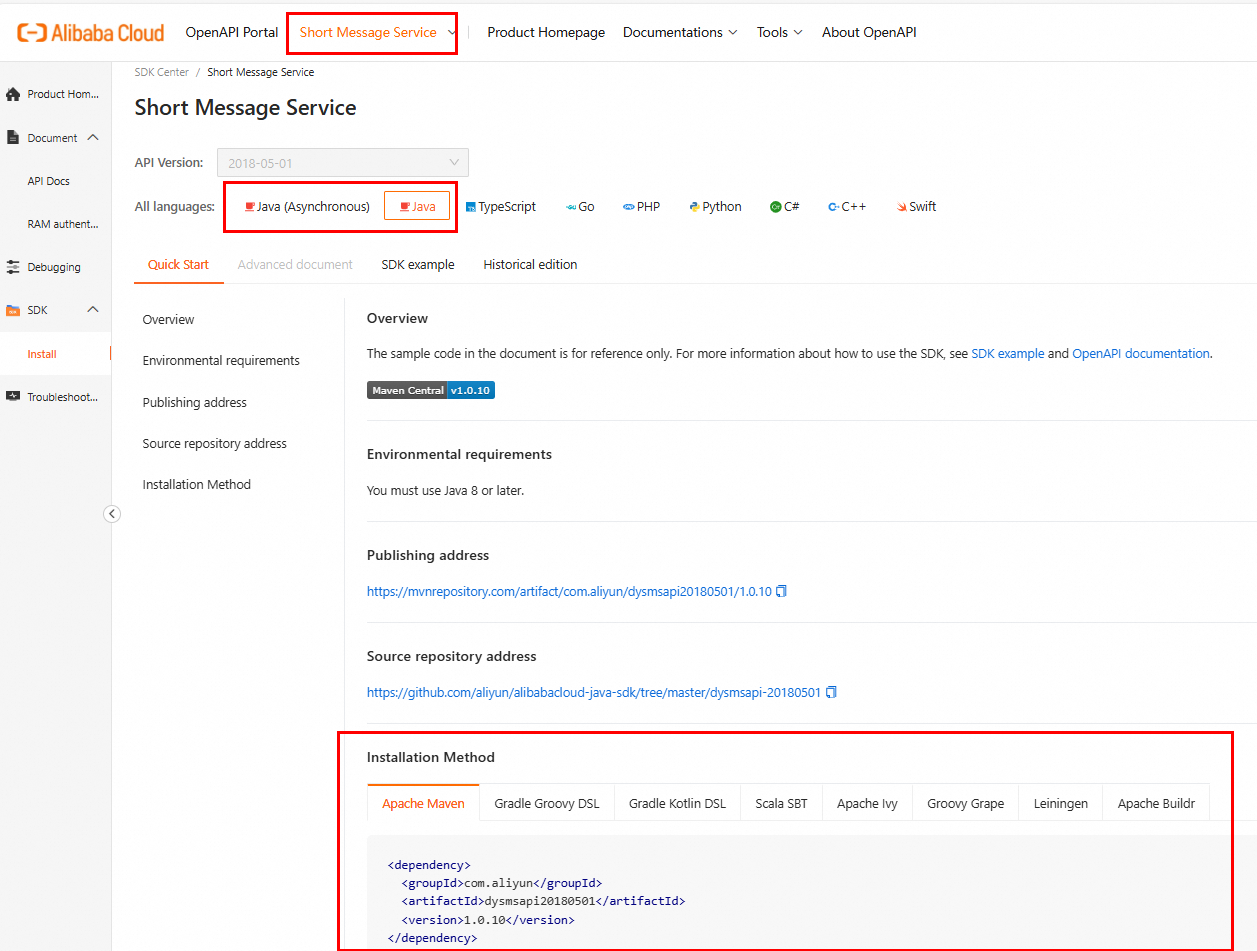Open Product Home in sidebar
This screenshot has height=951, width=1257.
(54, 94)
